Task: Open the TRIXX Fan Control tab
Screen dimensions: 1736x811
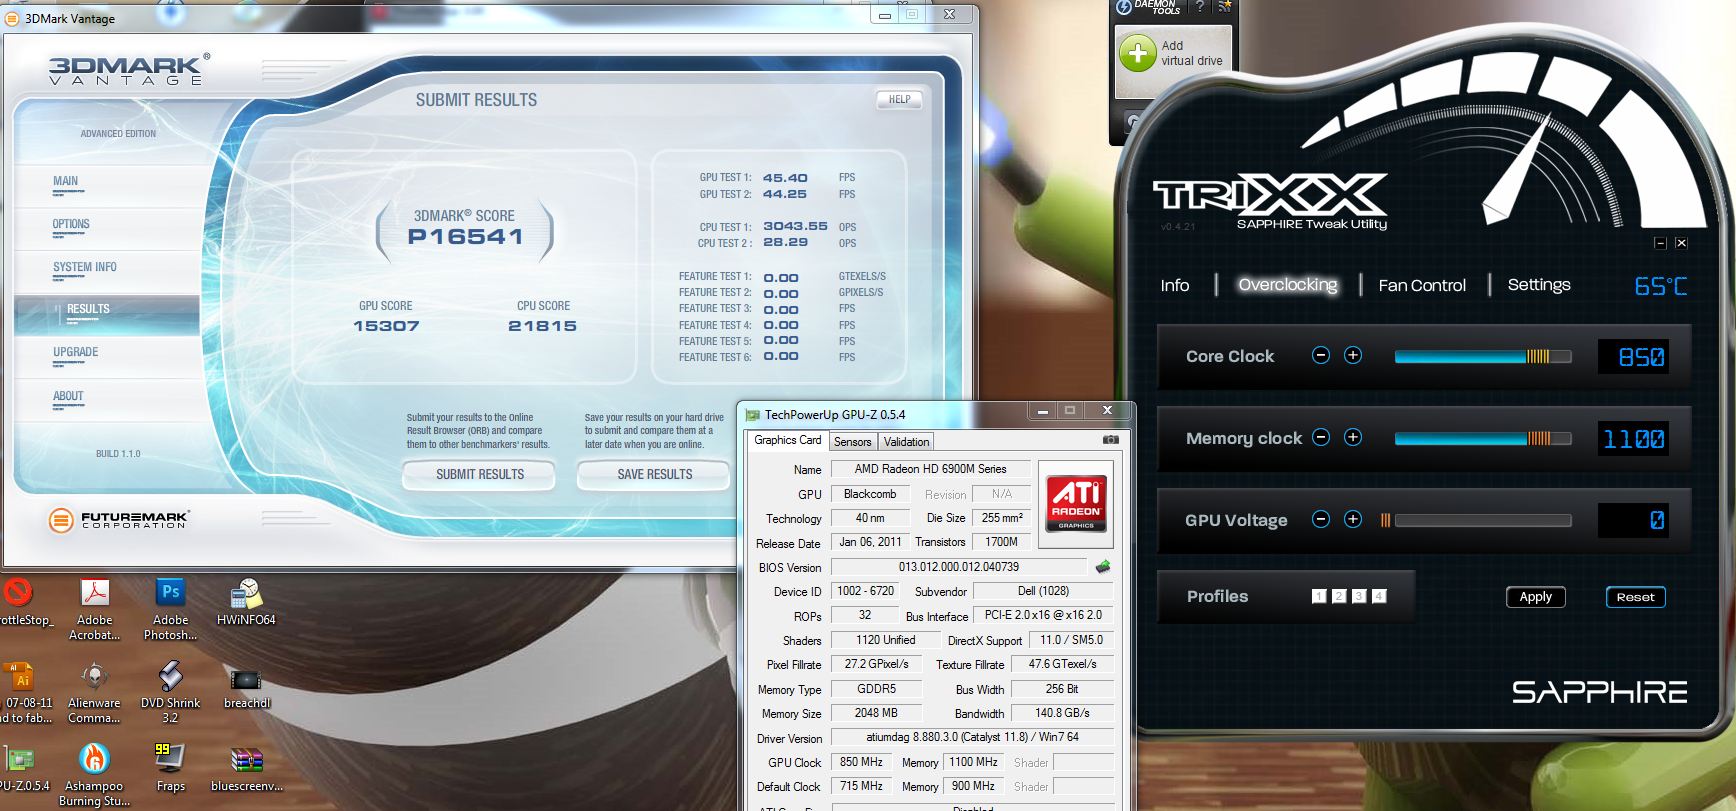Action: coord(1422,285)
